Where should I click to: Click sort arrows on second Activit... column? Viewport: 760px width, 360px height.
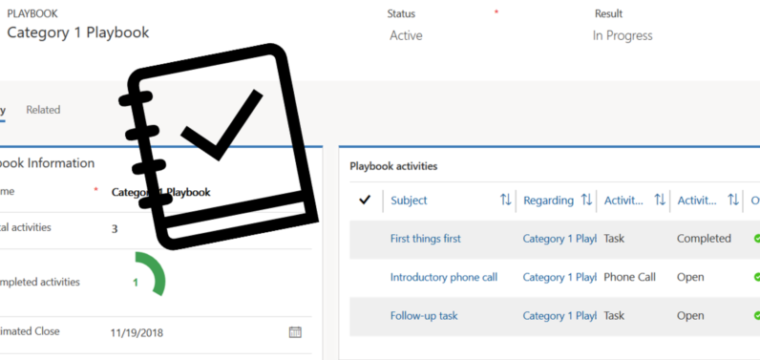(x=733, y=200)
